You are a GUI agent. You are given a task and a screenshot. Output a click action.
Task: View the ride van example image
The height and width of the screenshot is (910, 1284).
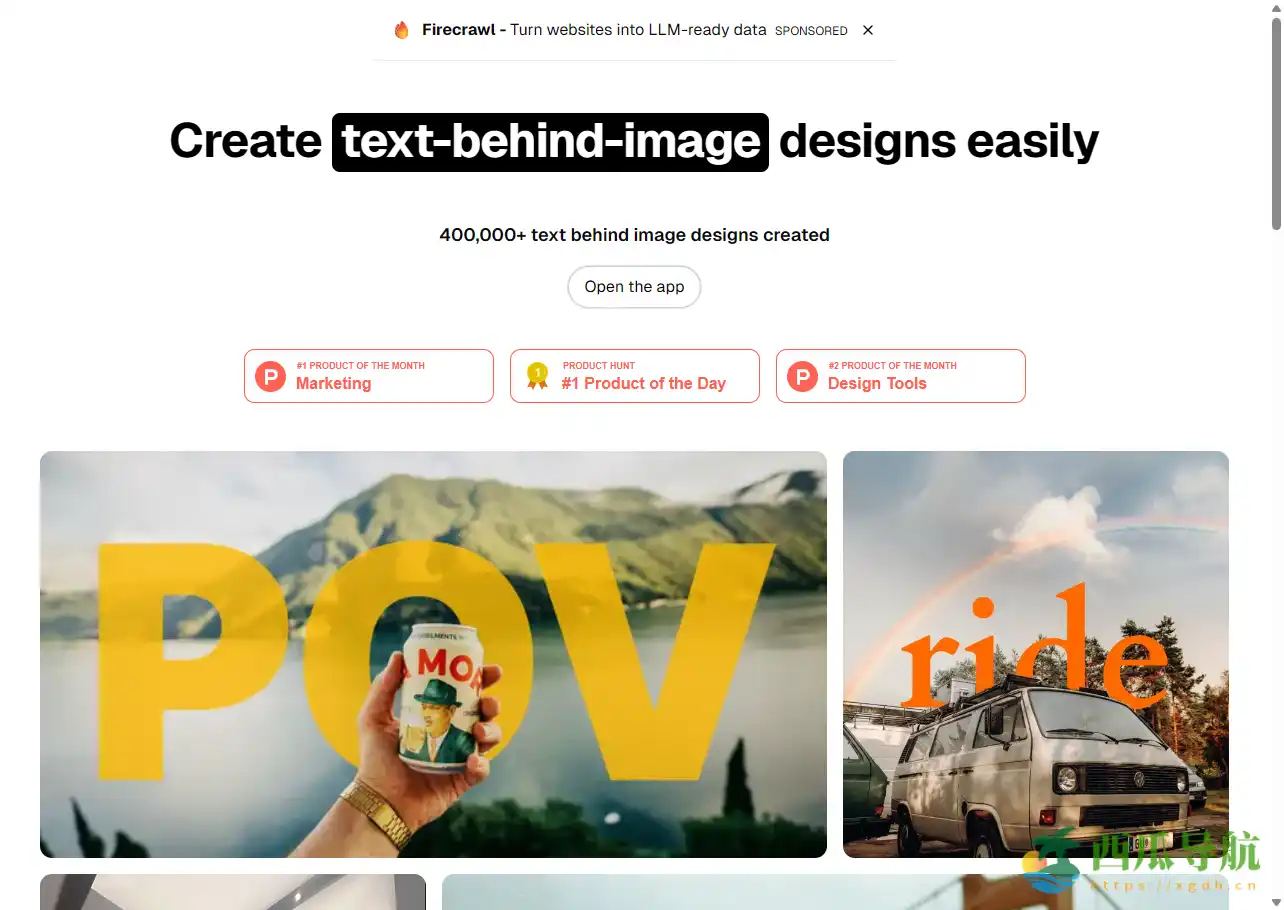point(1036,654)
